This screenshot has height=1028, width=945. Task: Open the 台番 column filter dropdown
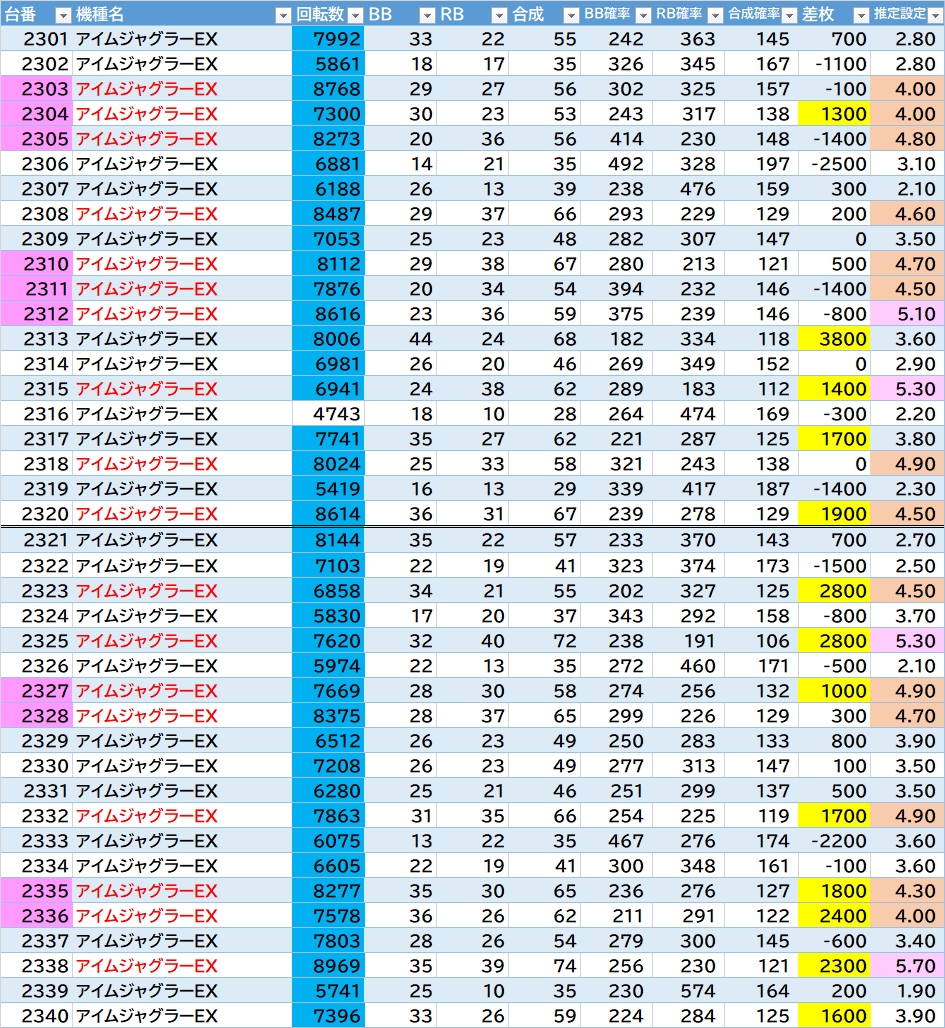(x=64, y=15)
